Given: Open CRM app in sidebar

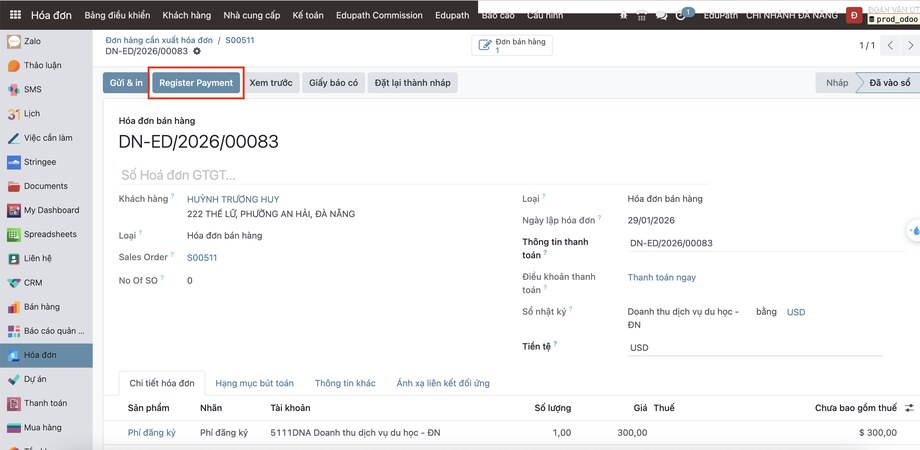Looking at the screenshot, I should click(46, 283).
